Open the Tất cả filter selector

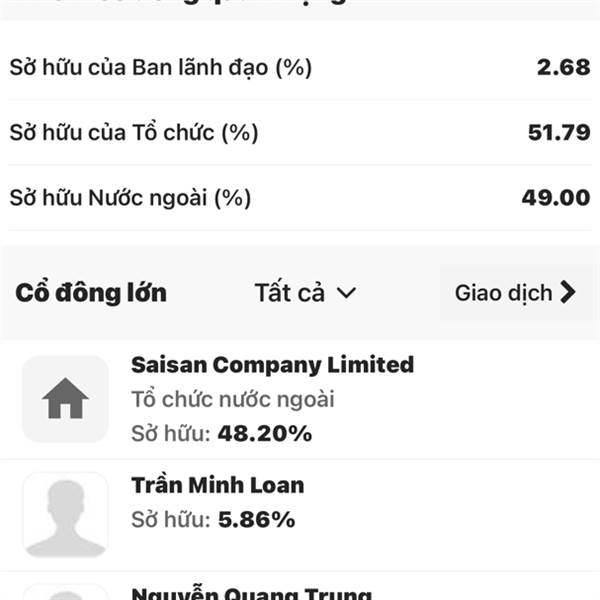305,293
